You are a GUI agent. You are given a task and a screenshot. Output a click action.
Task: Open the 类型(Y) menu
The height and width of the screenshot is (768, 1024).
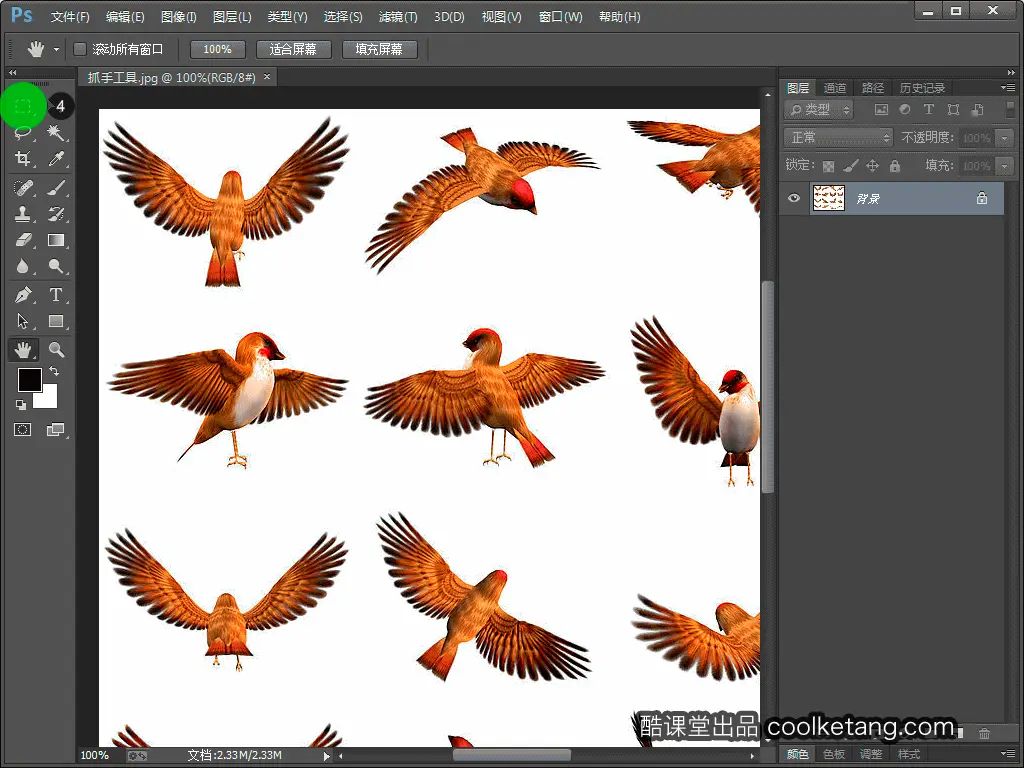coord(287,17)
